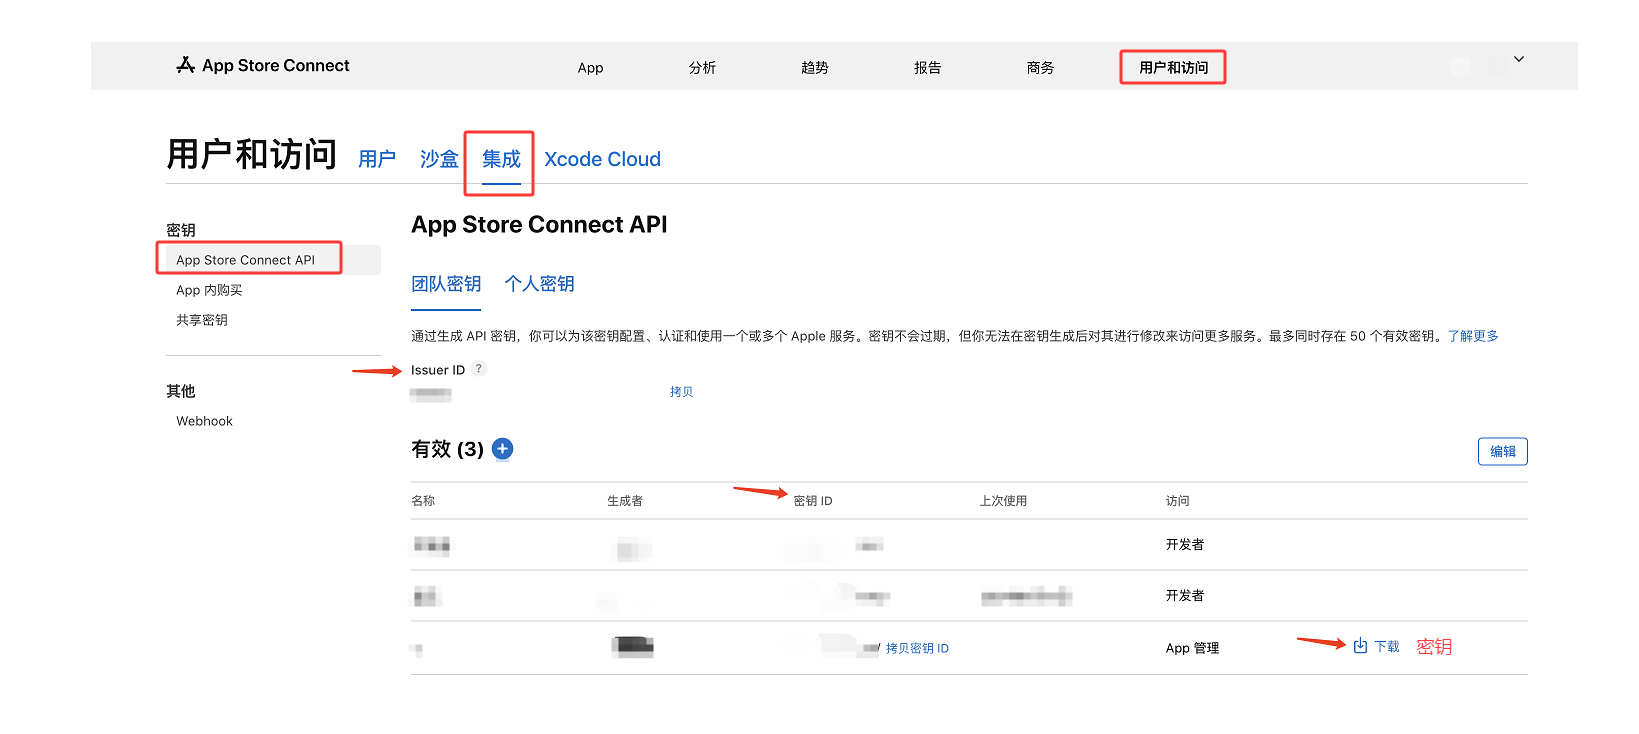Screen dimensions: 1639x734
Task: Select App 内购买 in sidebar
Action: click(209, 290)
